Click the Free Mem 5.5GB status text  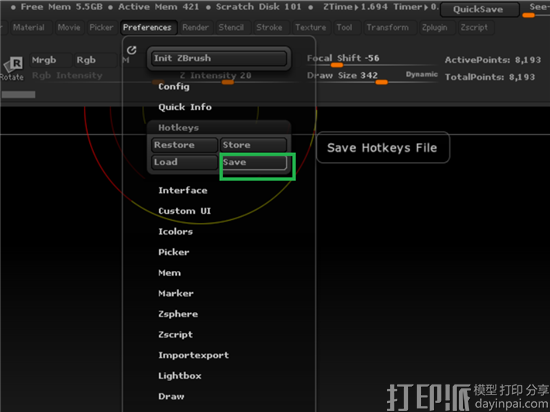(x=61, y=7)
